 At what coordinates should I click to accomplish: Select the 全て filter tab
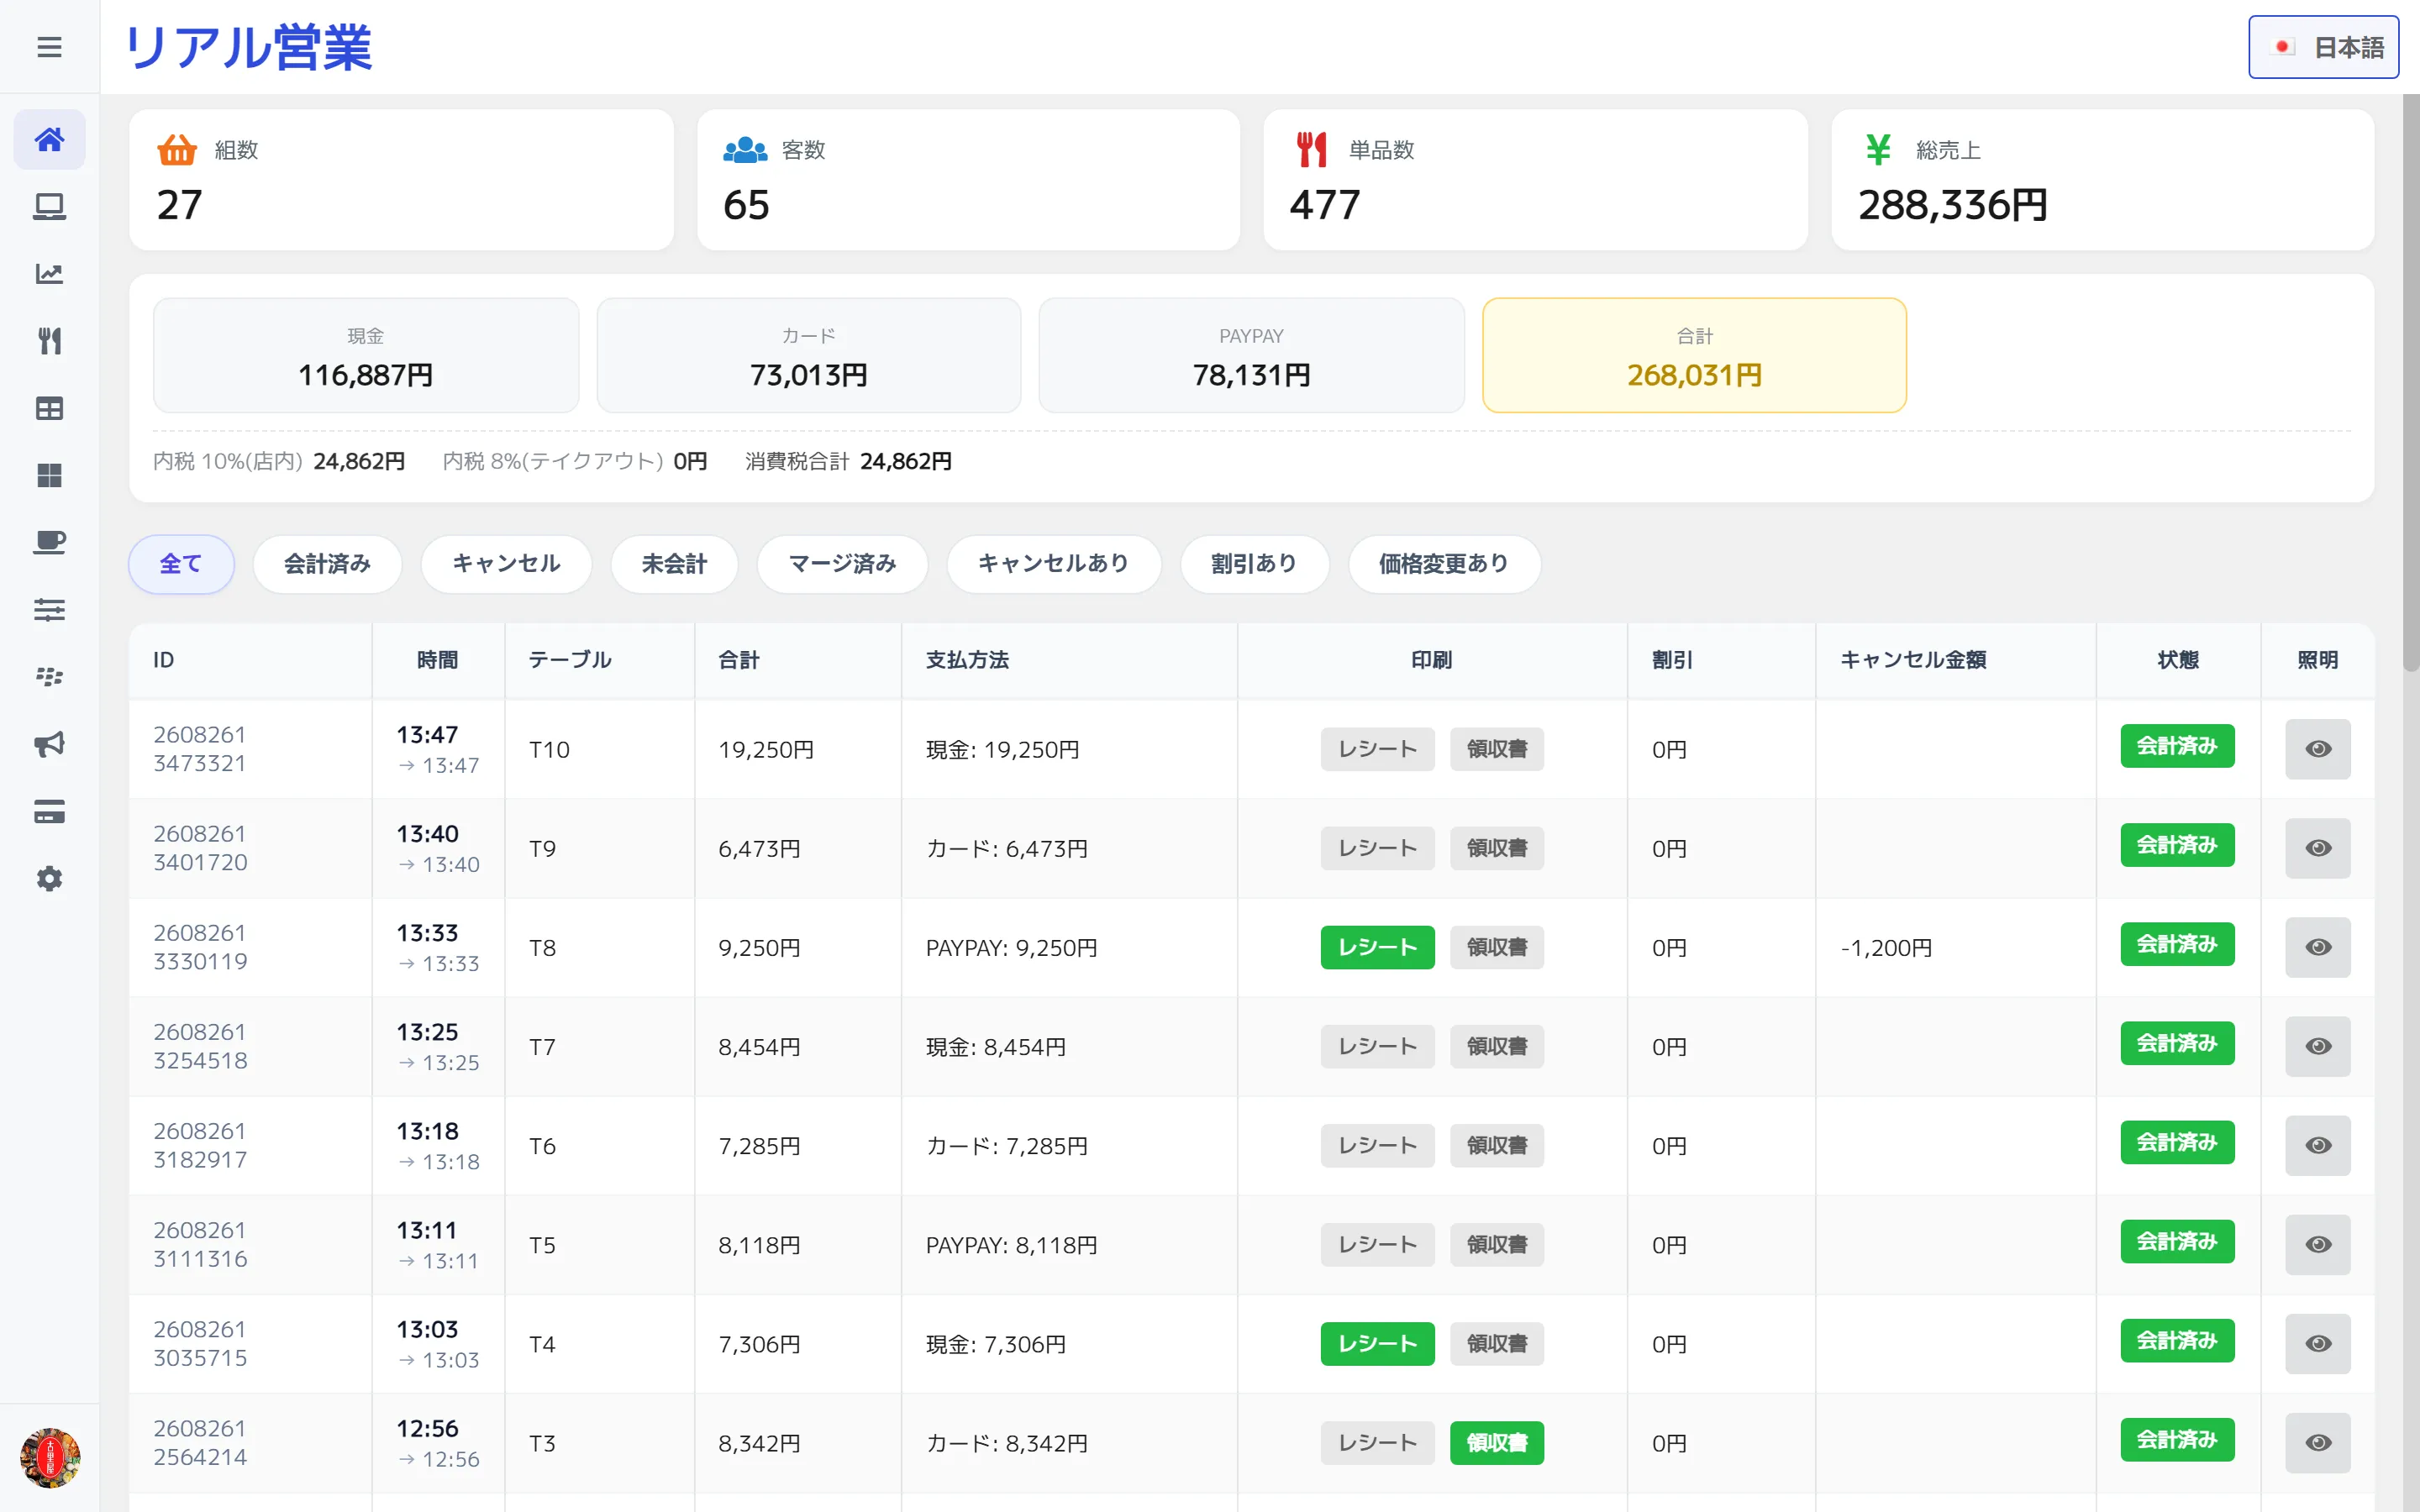pos(181,564)
